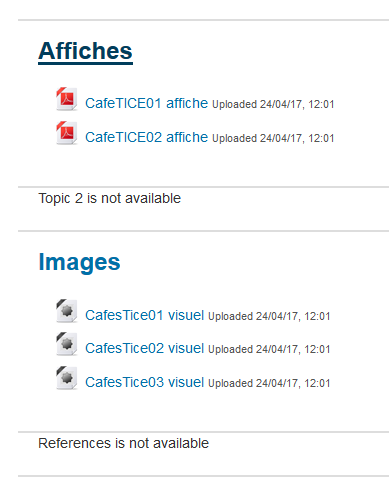389x486 pixels.
Task: Click the 'References is not available' notice
Action: click(x=123, y=443)
